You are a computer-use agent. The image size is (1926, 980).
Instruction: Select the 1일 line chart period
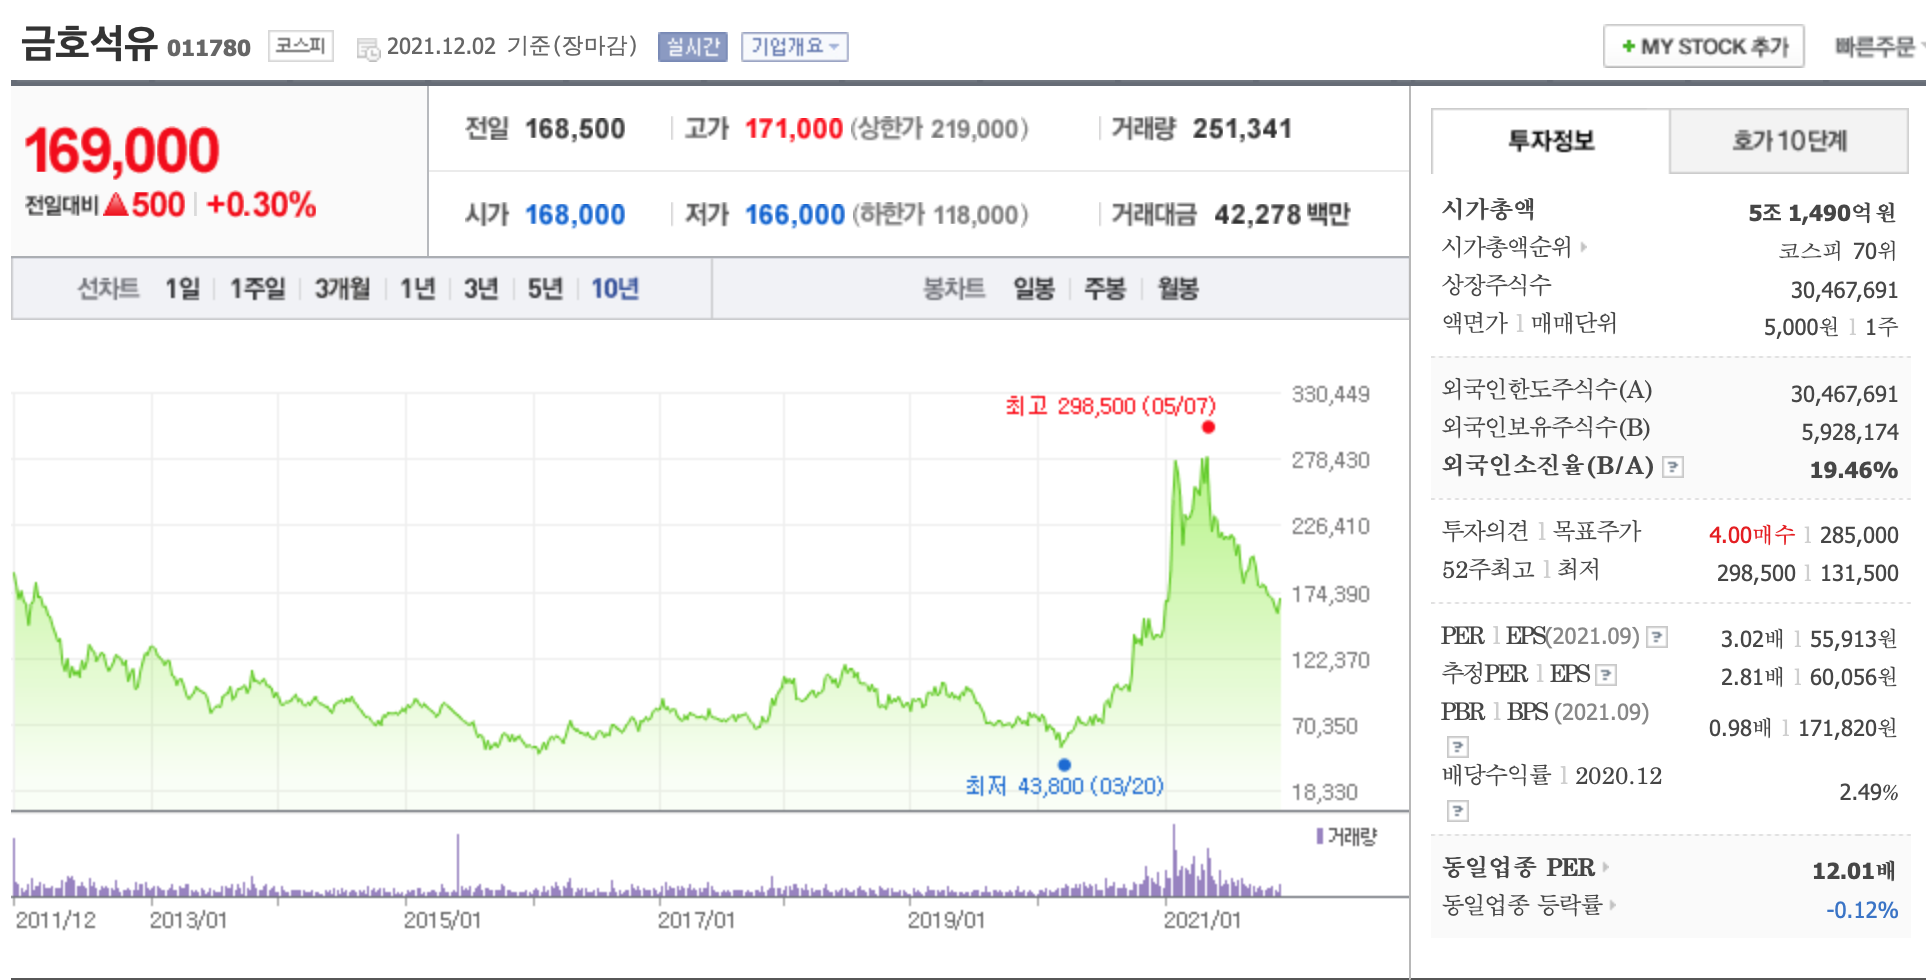pyautogui.click(x=183, y=289)
